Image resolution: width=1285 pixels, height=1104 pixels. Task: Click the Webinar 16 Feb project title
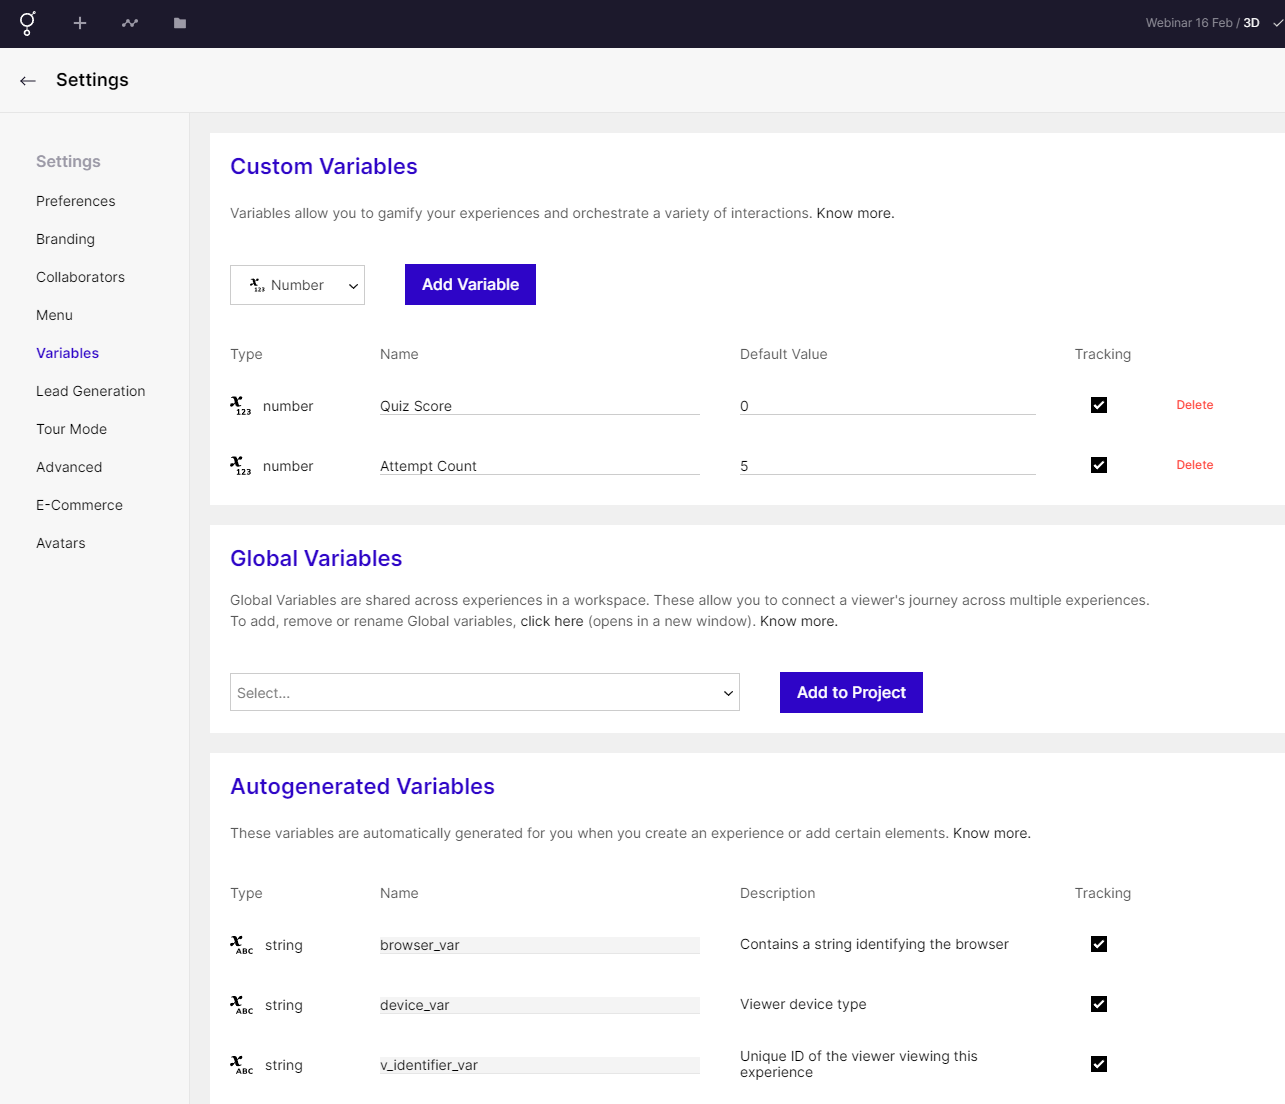[x=1189, y=23]
